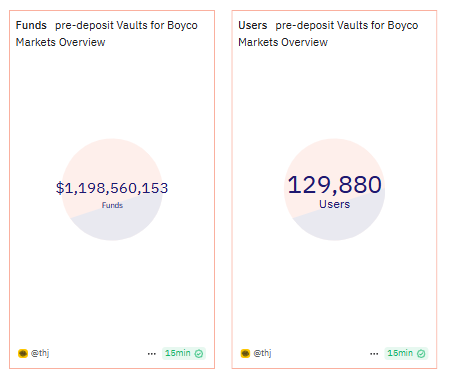449x375 pixels.
Task: Click the 15min refresh badge on Users card
Action: point(406,353)
